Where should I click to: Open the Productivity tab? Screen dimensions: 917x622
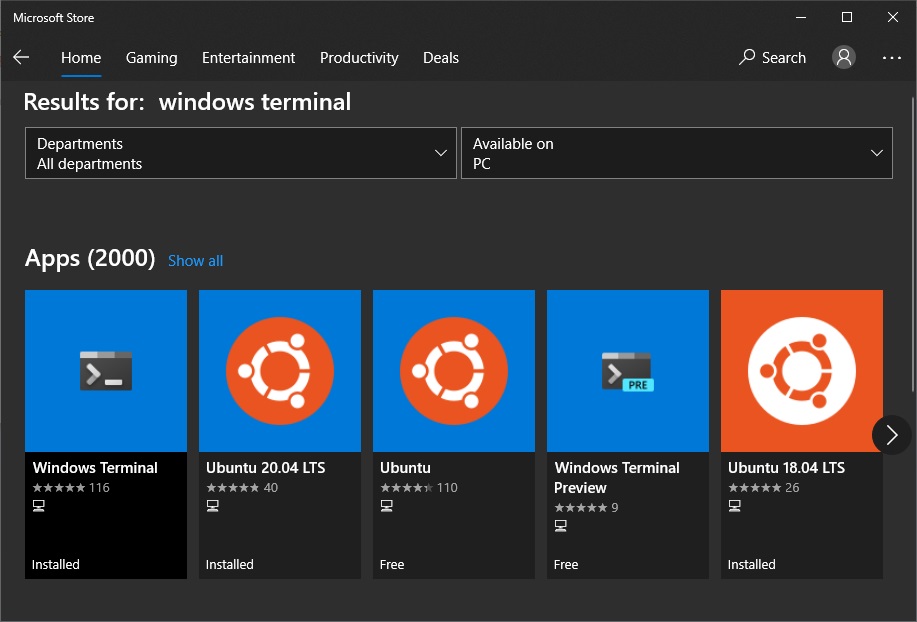click(x=359, y=58)
